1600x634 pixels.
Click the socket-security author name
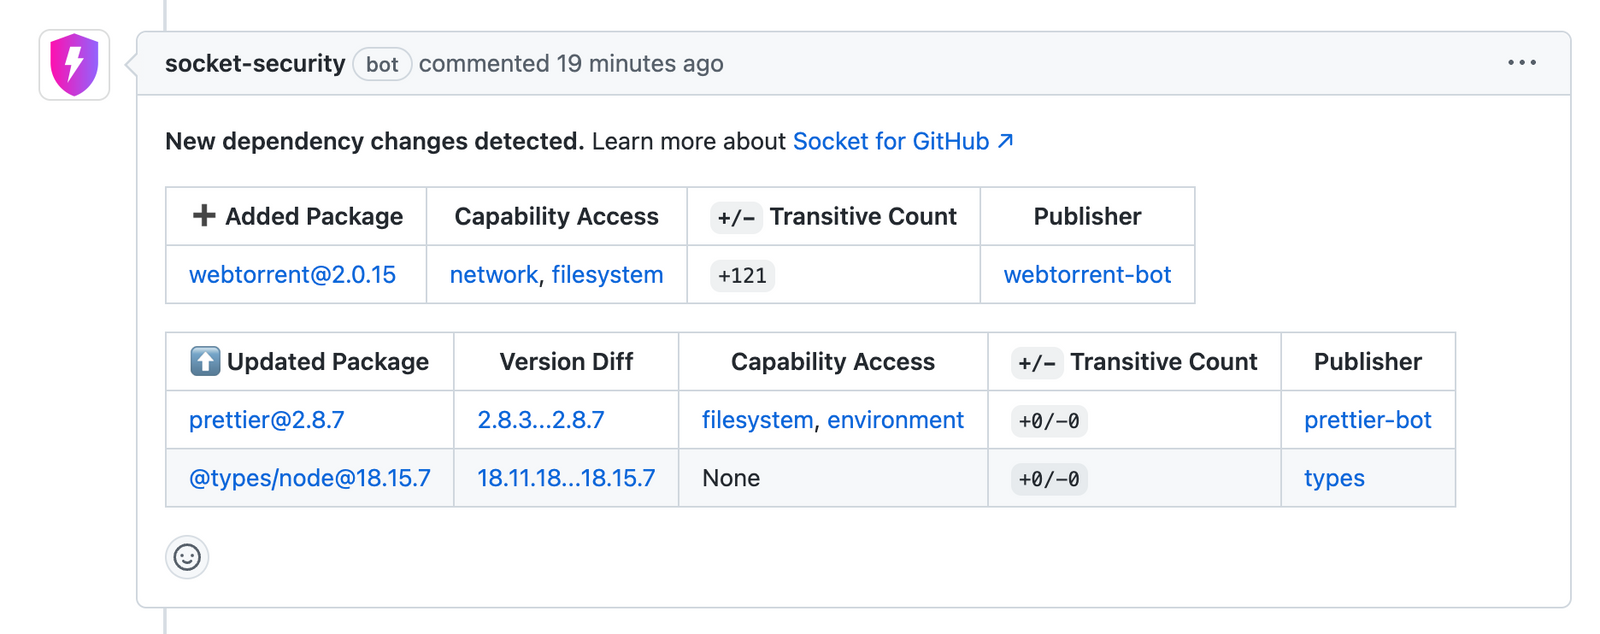pyautogui.click(x=255, y=64)
